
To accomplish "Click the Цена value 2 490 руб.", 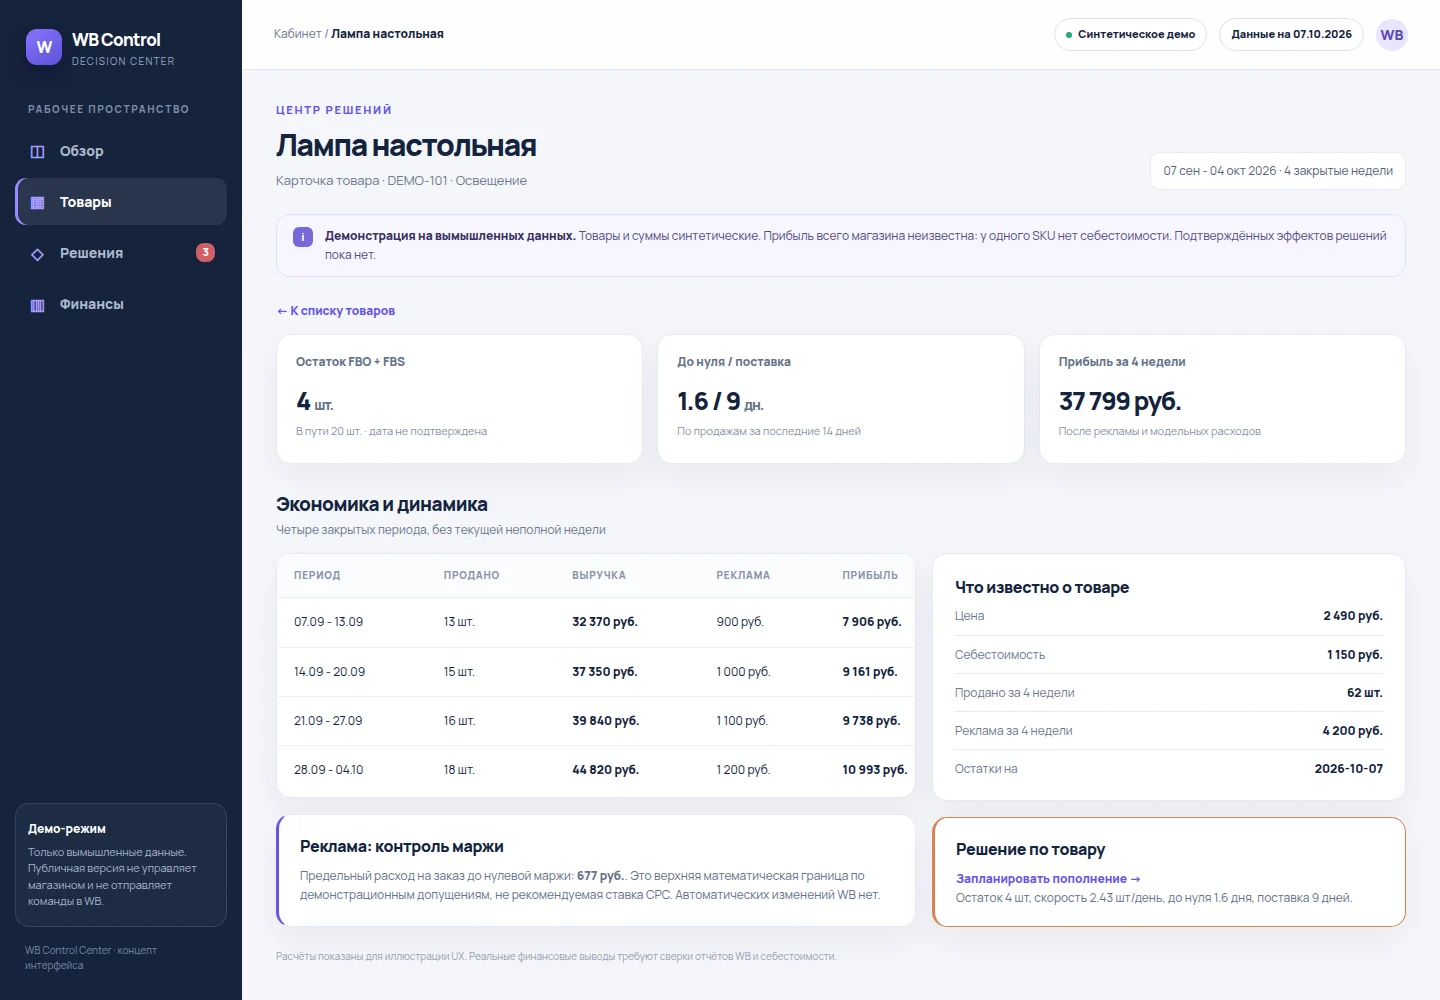I will 1353,616.
